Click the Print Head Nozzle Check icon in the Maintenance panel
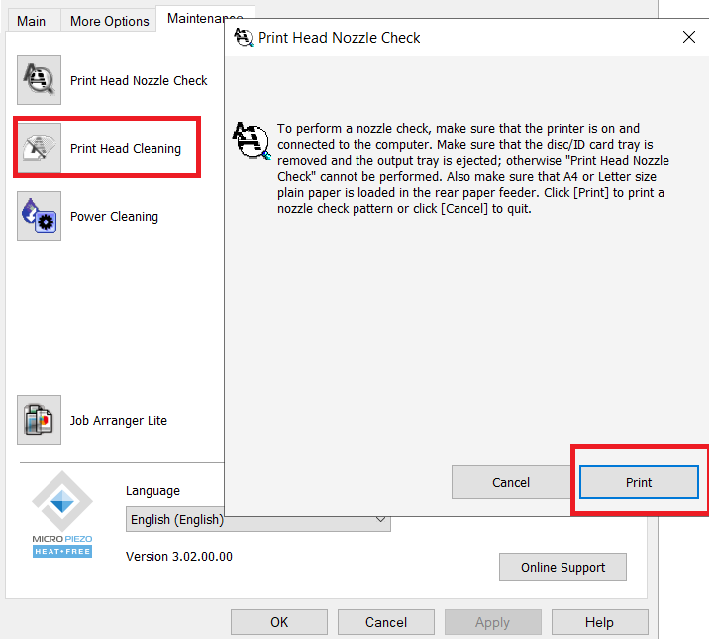710x639 pixels. [x=39, y=80]
